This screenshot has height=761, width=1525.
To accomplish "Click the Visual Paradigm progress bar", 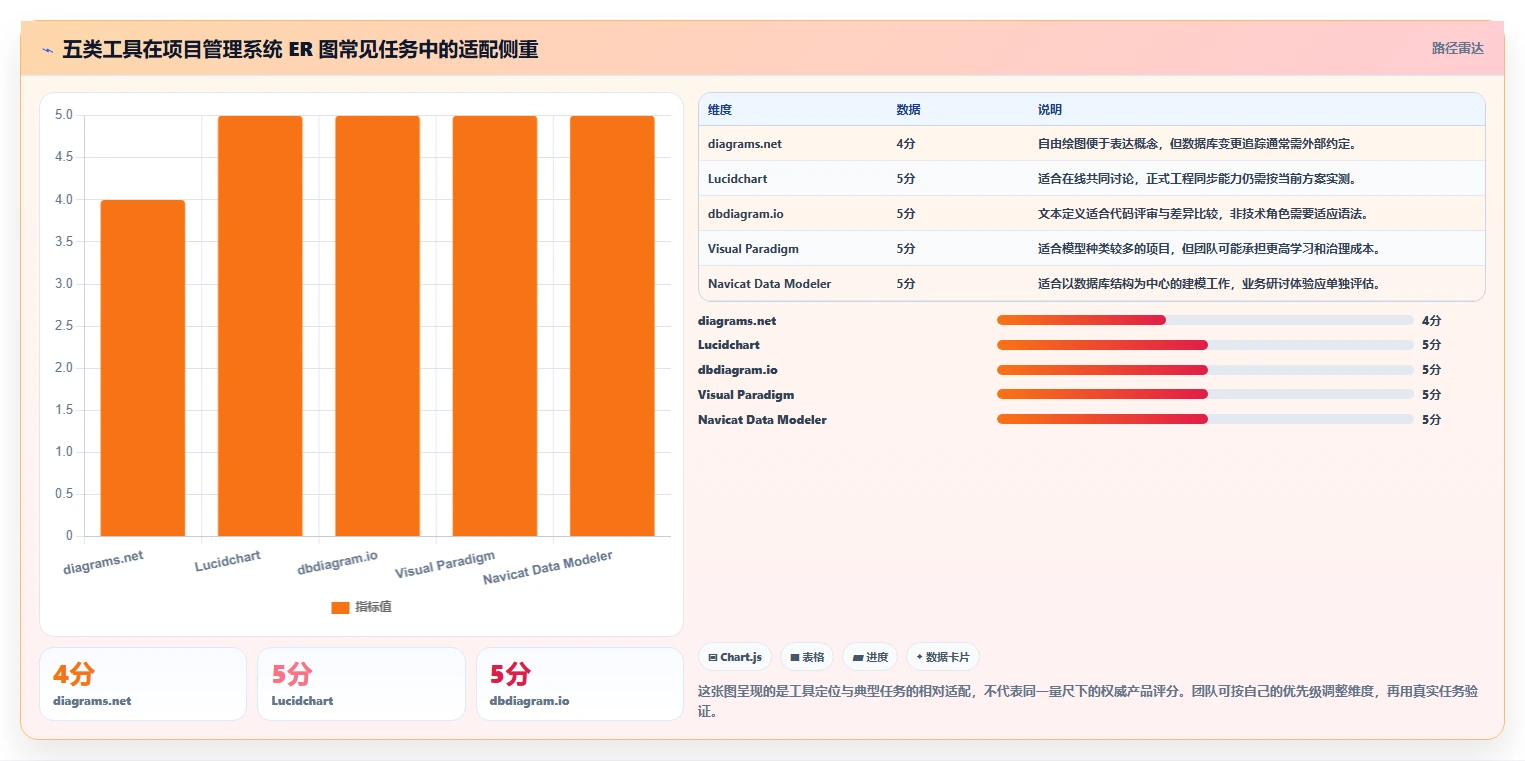I will (x=1205, y=394).
